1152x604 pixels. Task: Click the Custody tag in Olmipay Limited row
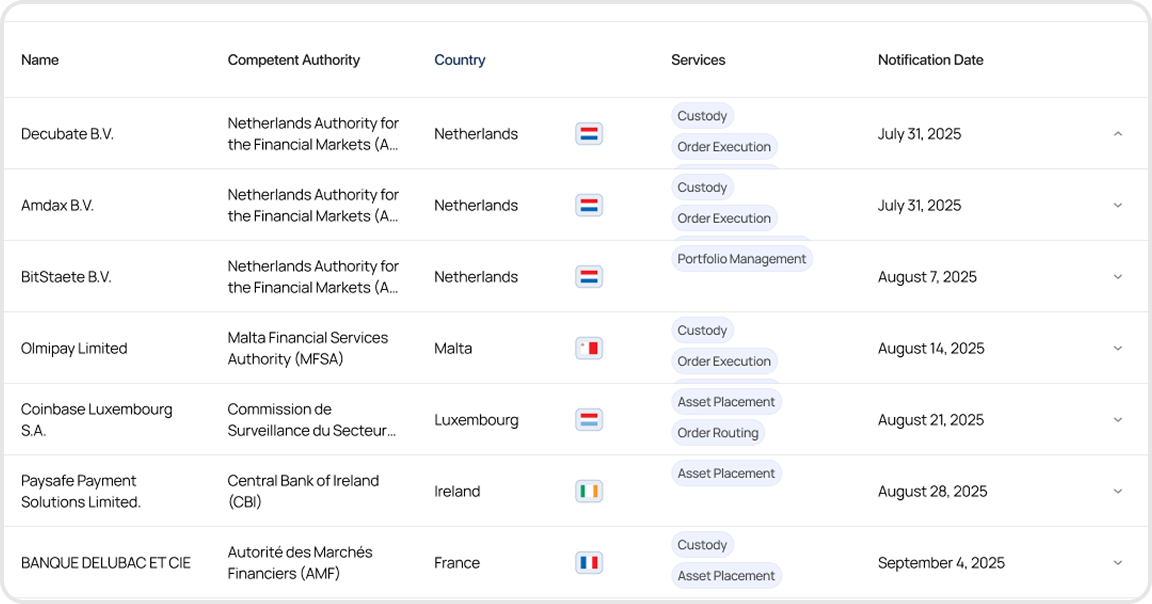click(x=702, y=331)
